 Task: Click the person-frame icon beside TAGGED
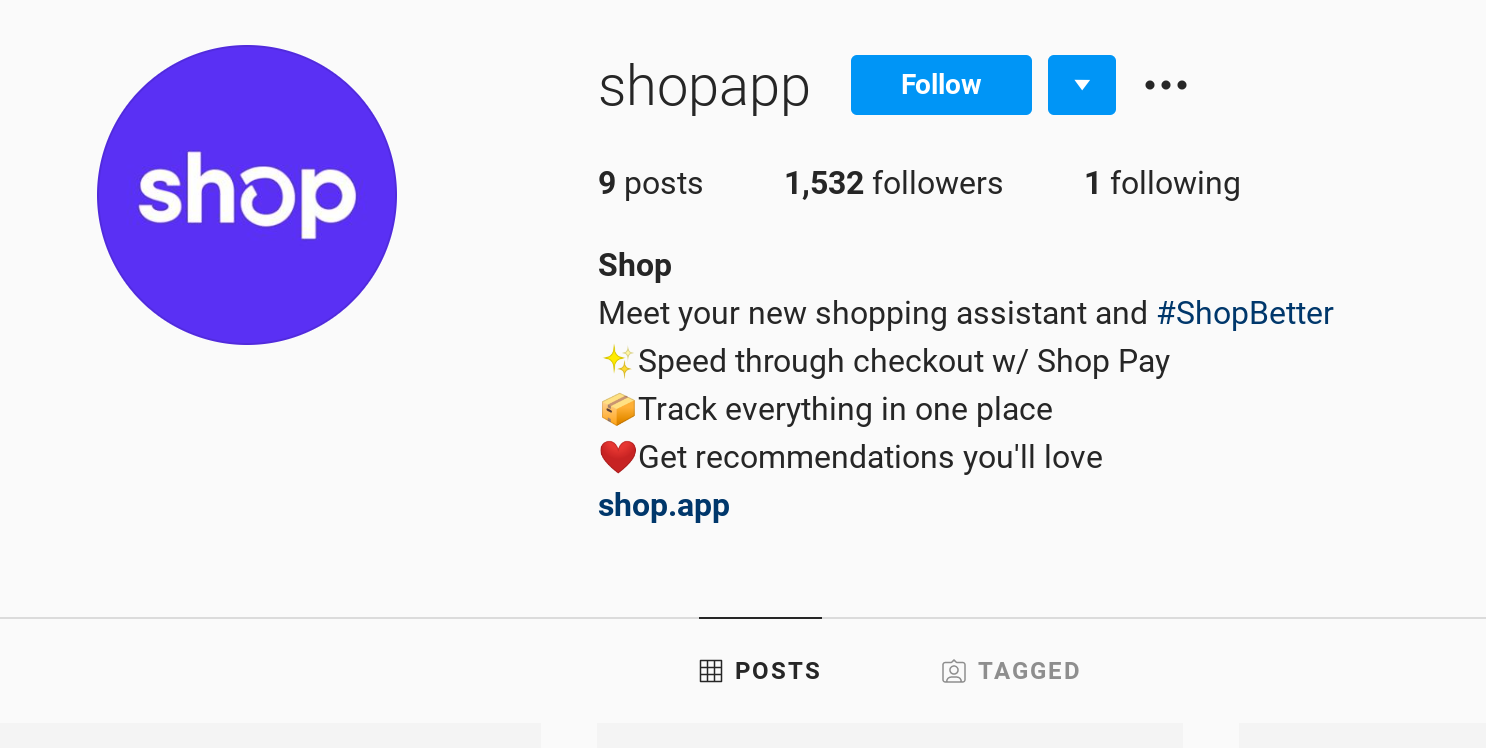pos(954,671)
